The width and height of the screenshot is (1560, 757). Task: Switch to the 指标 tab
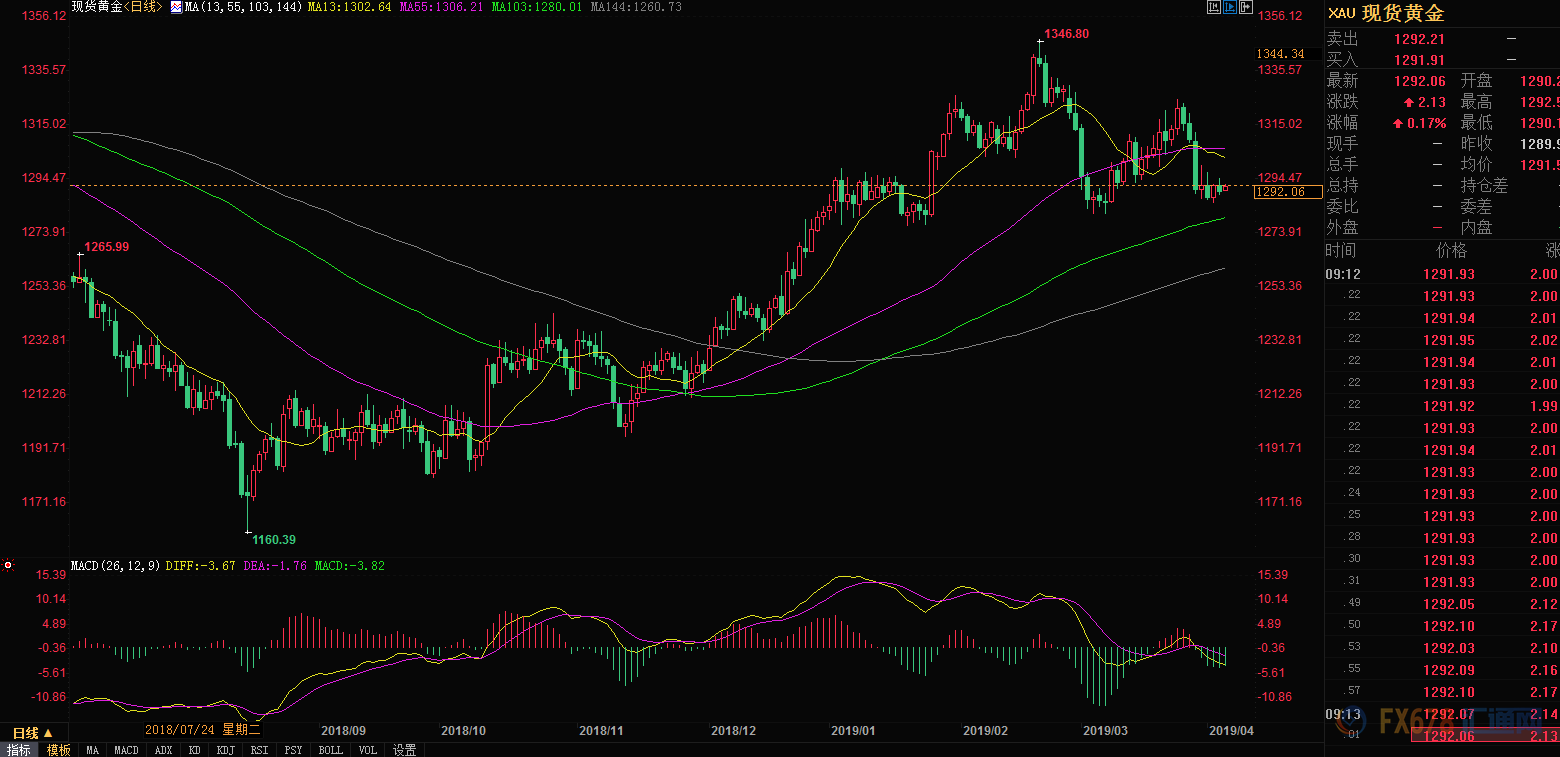tap(19, 750)
